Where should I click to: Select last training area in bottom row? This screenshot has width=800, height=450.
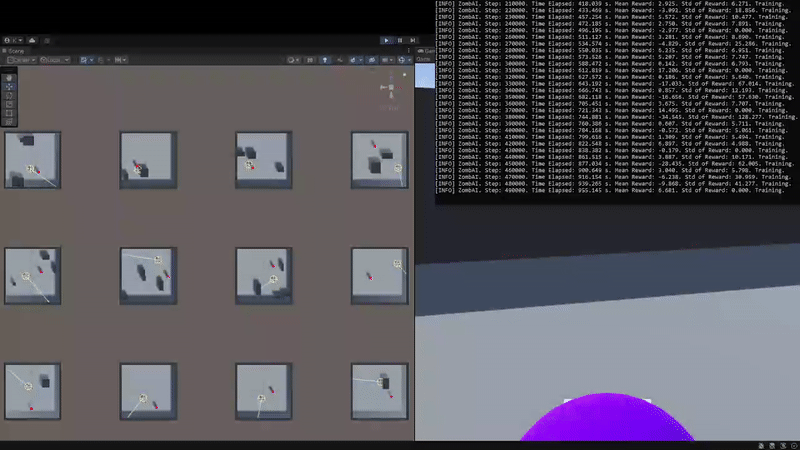pos(380,391)
